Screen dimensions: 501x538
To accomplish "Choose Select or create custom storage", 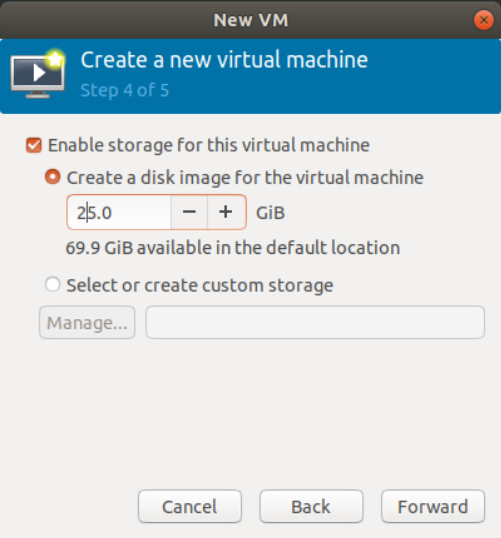I will coord(53,284).
